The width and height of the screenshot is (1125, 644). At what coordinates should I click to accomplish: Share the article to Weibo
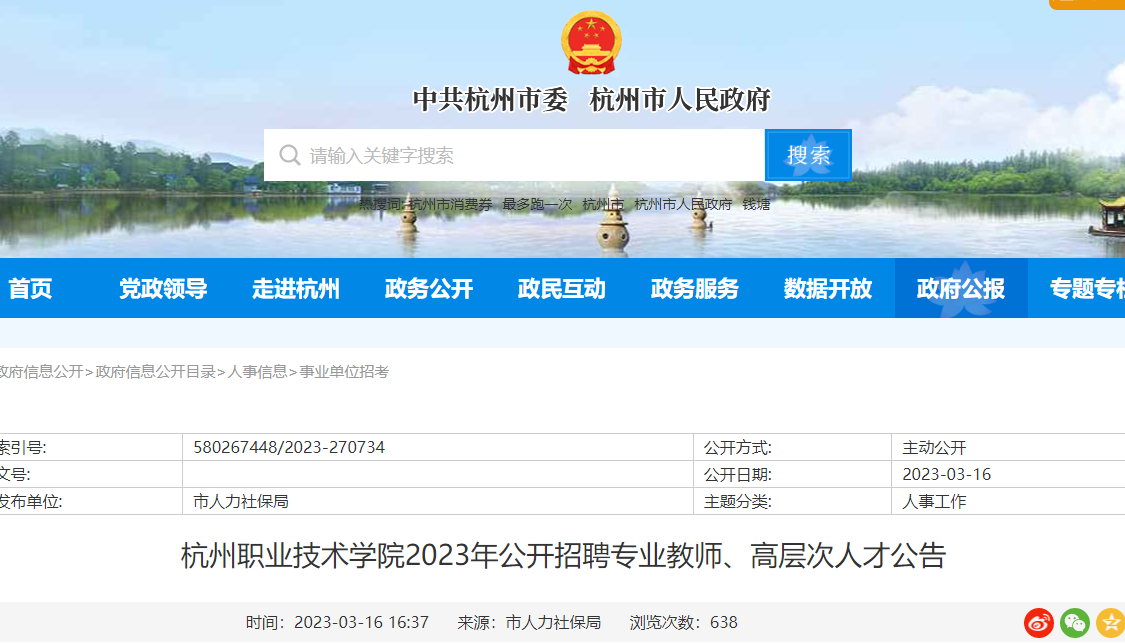[1038, 622]
